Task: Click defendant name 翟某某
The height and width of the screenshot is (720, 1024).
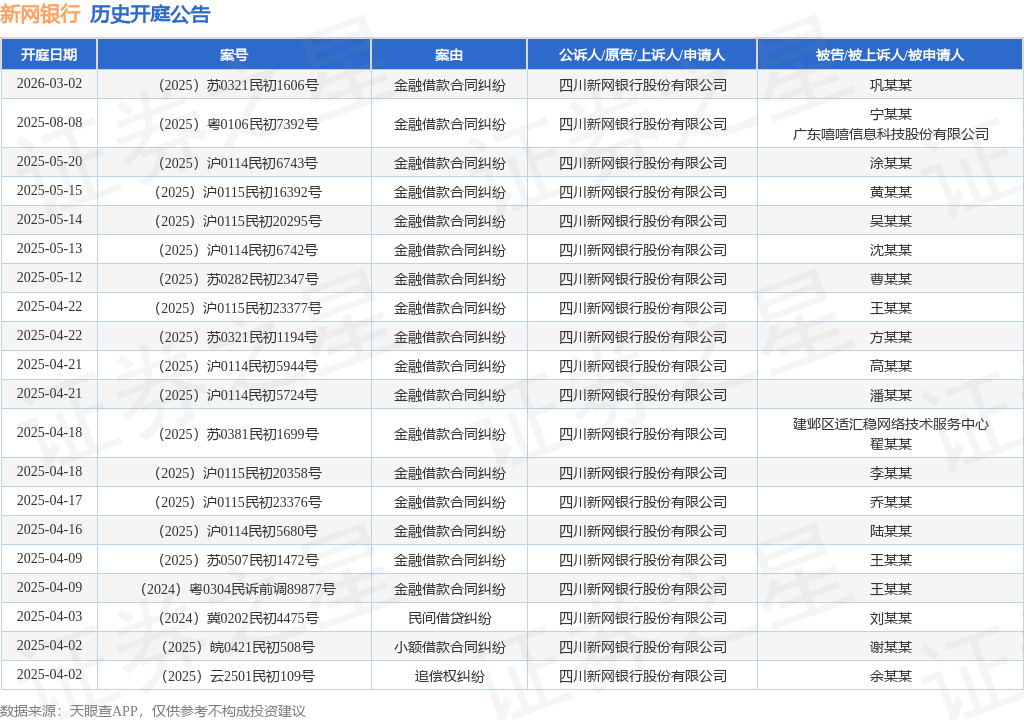Action: click(x=890, y=444)
